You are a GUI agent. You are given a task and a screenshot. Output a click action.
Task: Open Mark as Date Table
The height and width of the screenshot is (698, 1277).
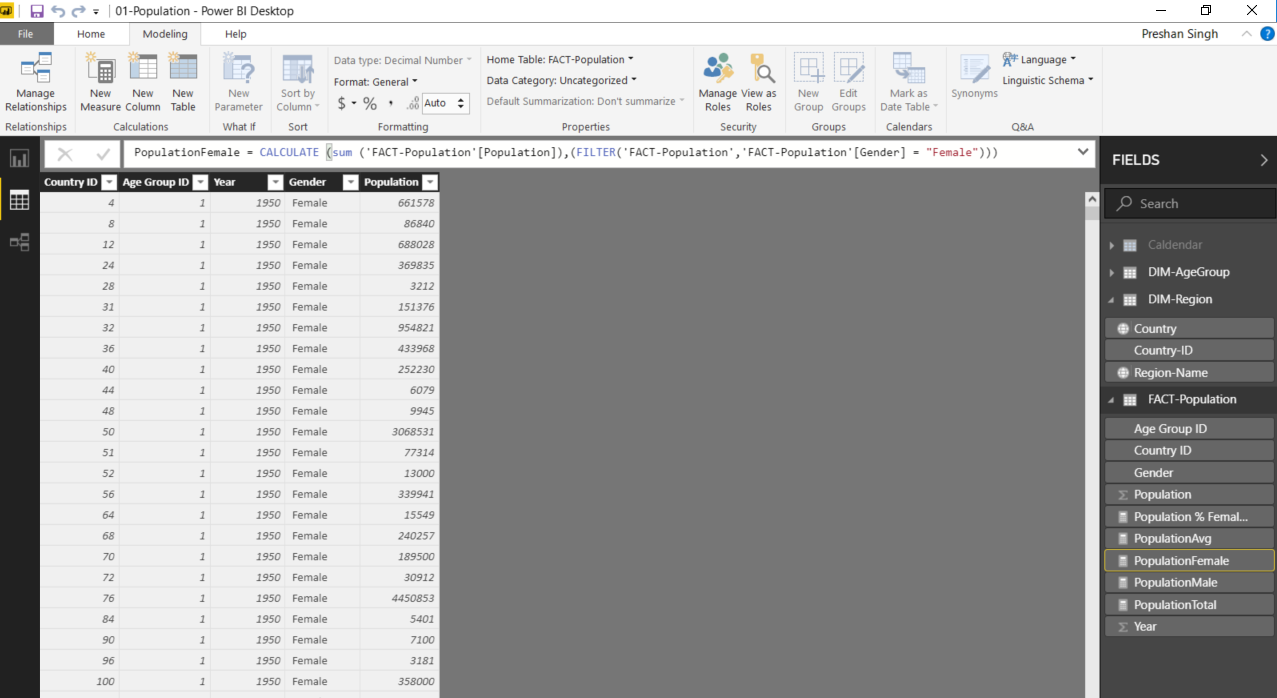[x=909, y=84]
